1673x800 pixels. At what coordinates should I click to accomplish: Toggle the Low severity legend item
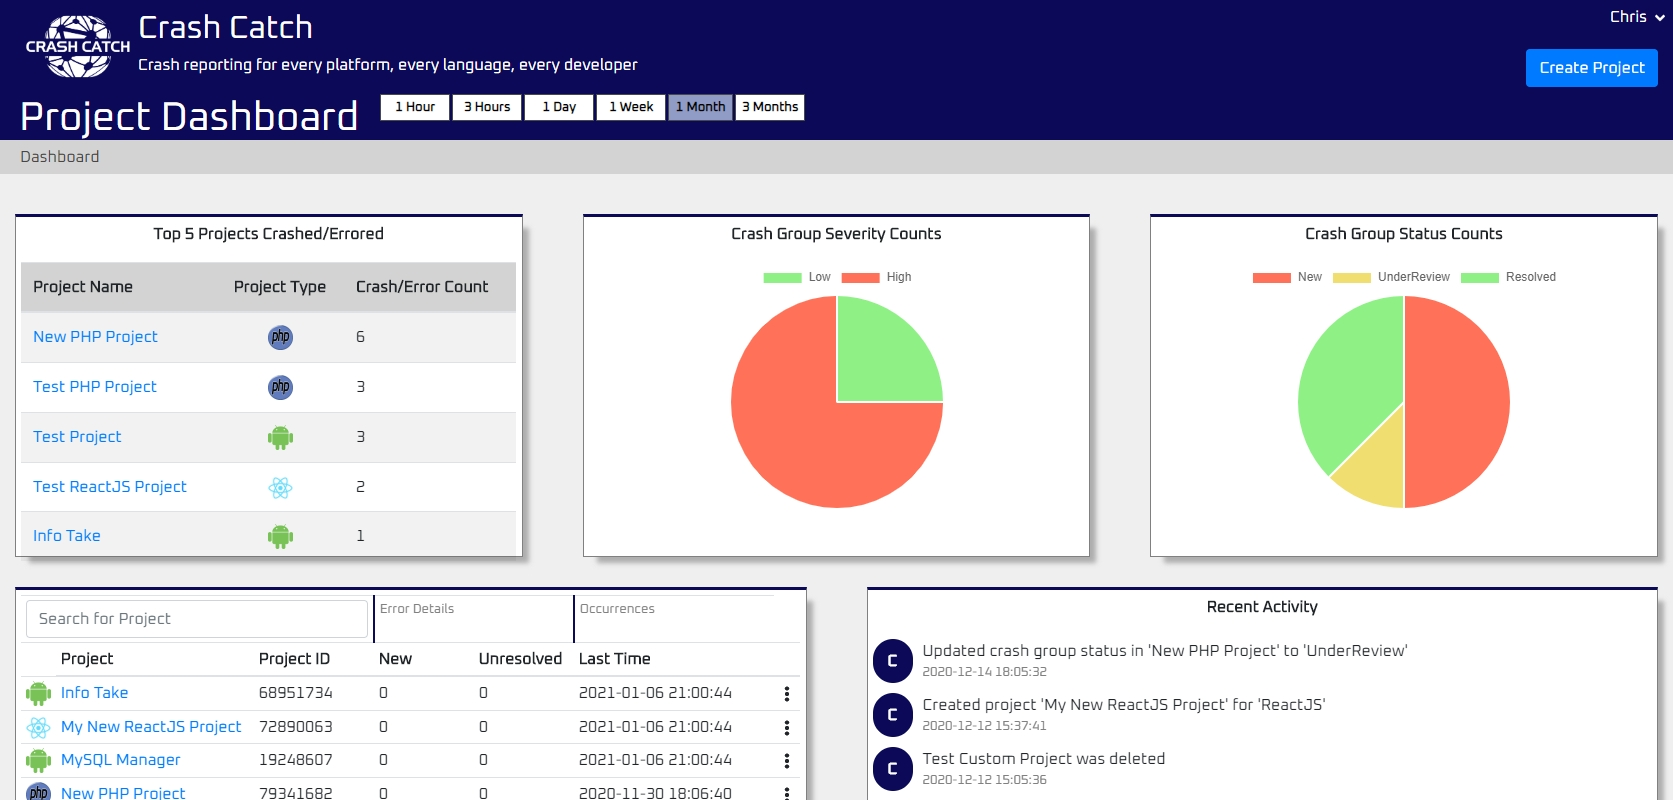(797, 277)
